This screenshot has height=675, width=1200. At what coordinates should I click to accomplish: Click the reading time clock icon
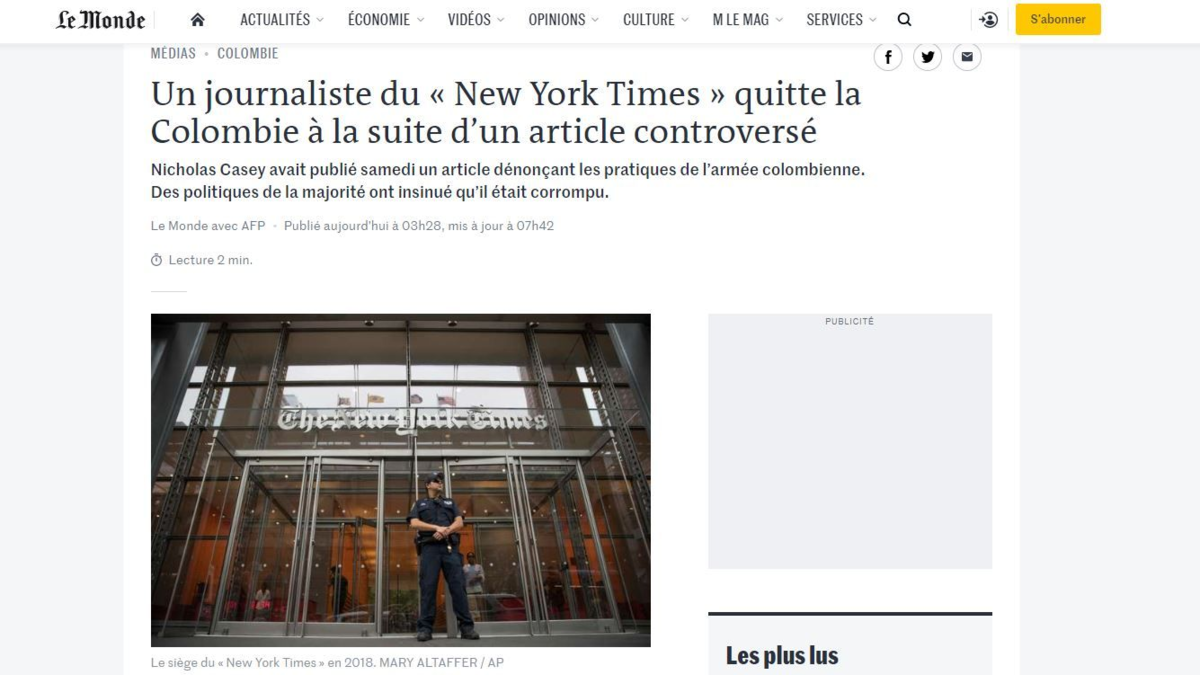156,260
